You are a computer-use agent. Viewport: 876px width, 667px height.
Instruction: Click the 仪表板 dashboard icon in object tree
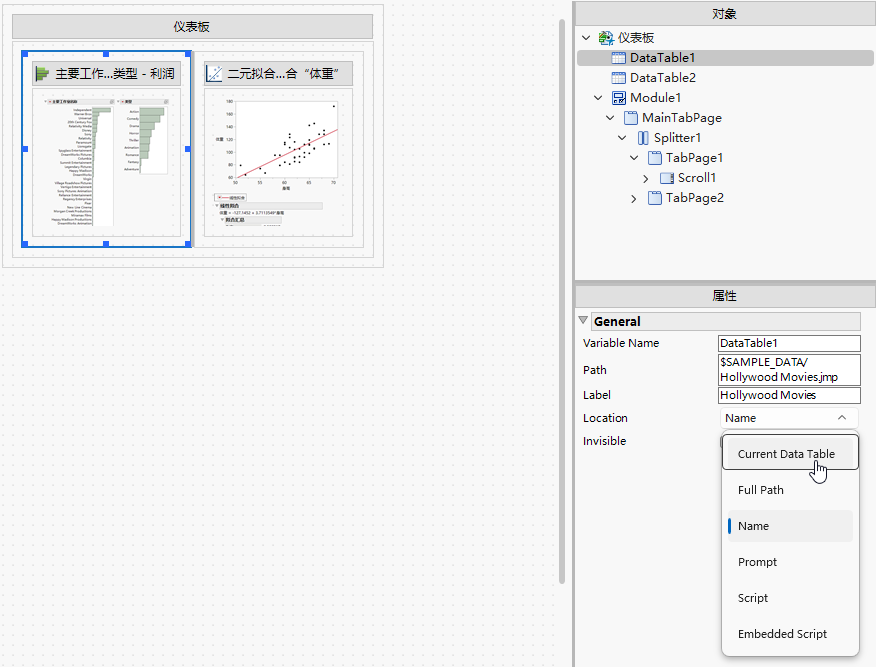tap(606, 38)
